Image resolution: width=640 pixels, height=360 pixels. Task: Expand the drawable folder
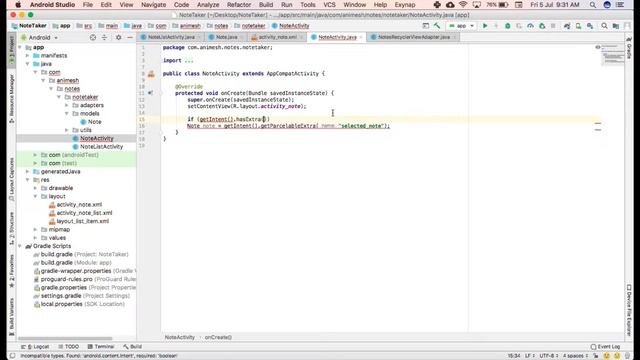pos(36,188)
